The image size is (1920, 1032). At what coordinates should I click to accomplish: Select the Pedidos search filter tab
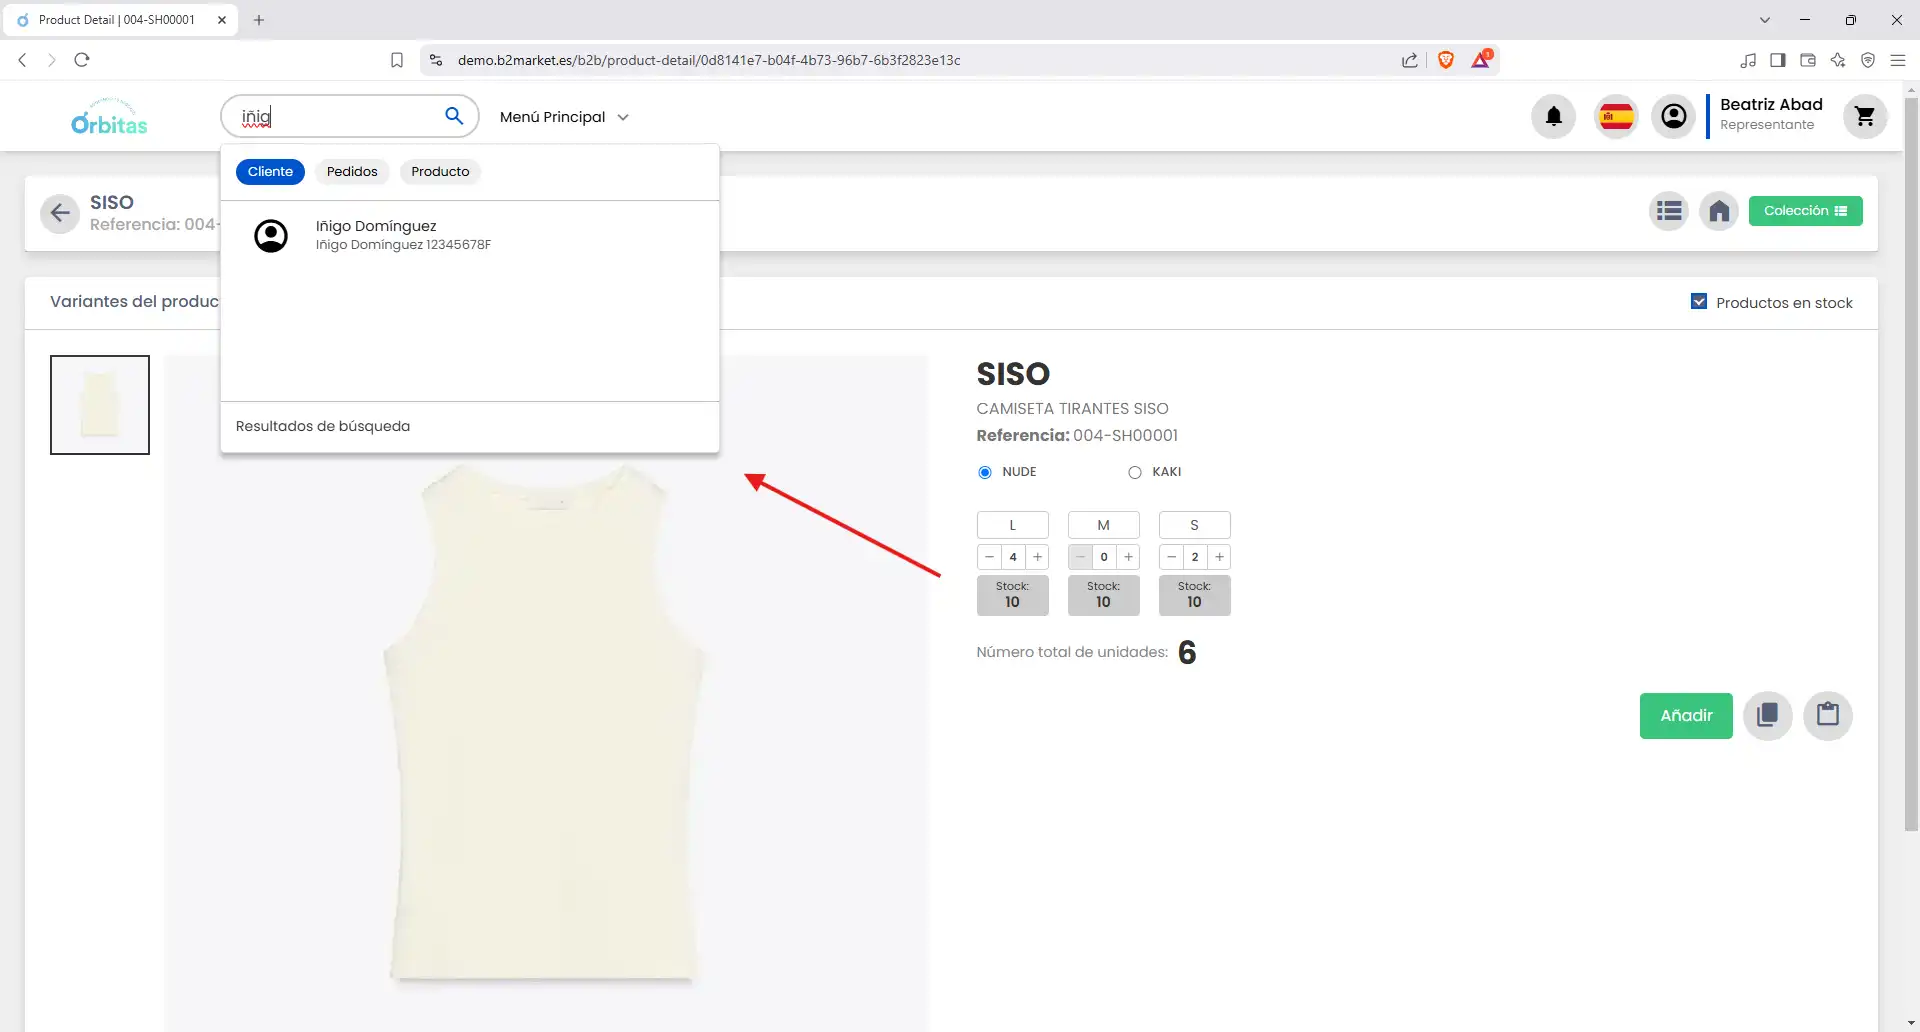[x=352, y=172]
